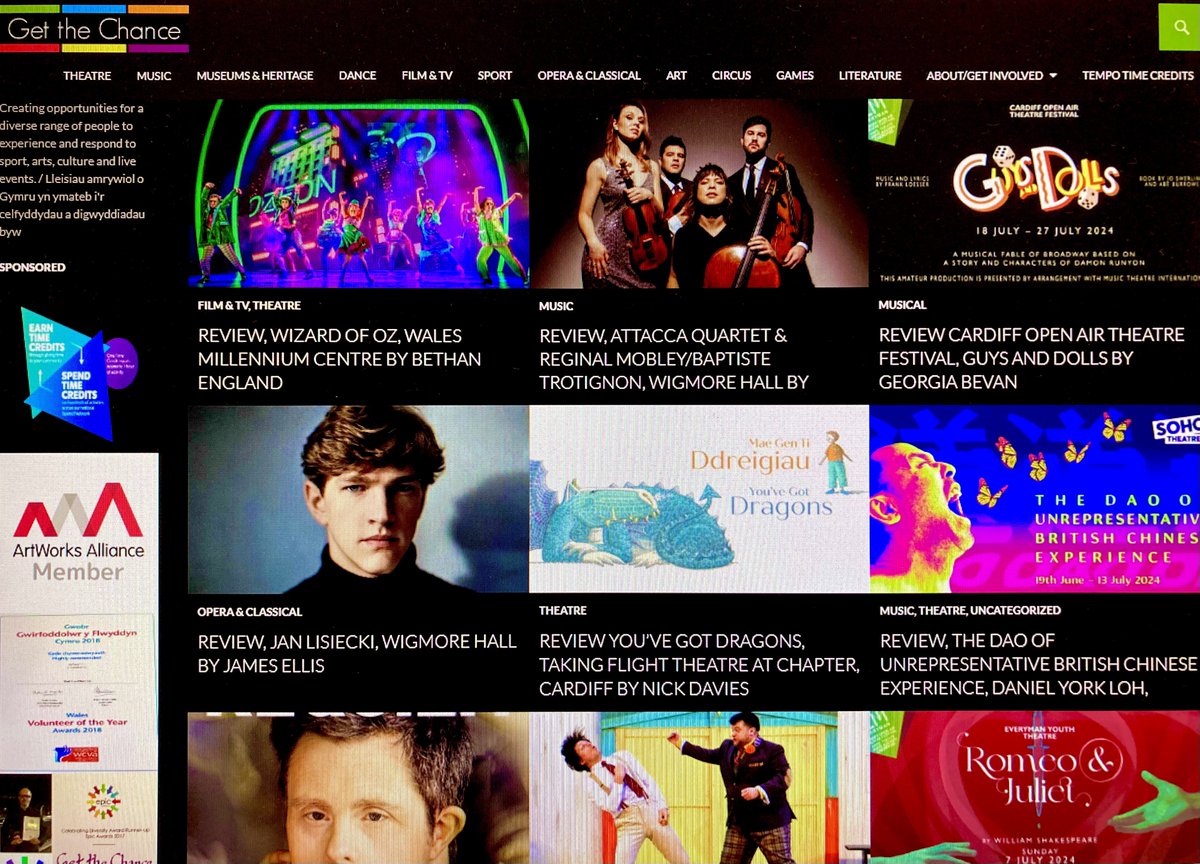Image resolution: width=1200 pixels, height=864 pixels.
Task: Open the Theatre menu item
Action: click(87, 76)
